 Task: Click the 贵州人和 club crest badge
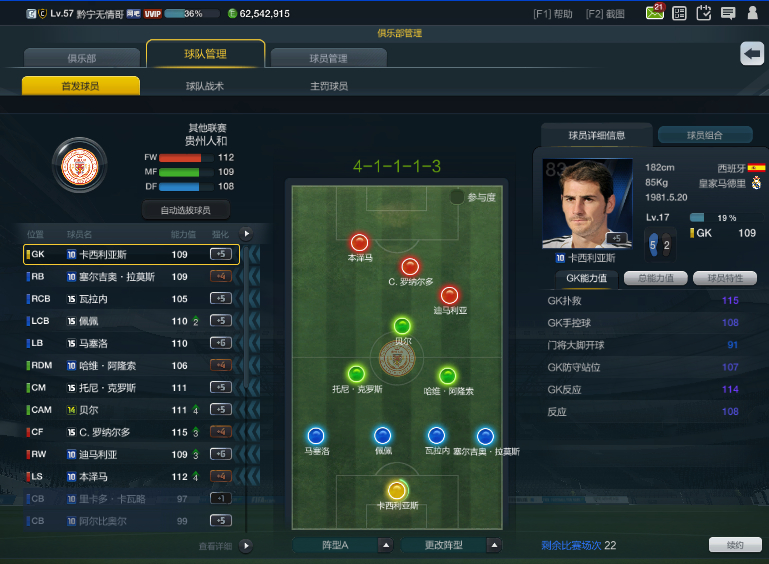click(x=79, y=166)
